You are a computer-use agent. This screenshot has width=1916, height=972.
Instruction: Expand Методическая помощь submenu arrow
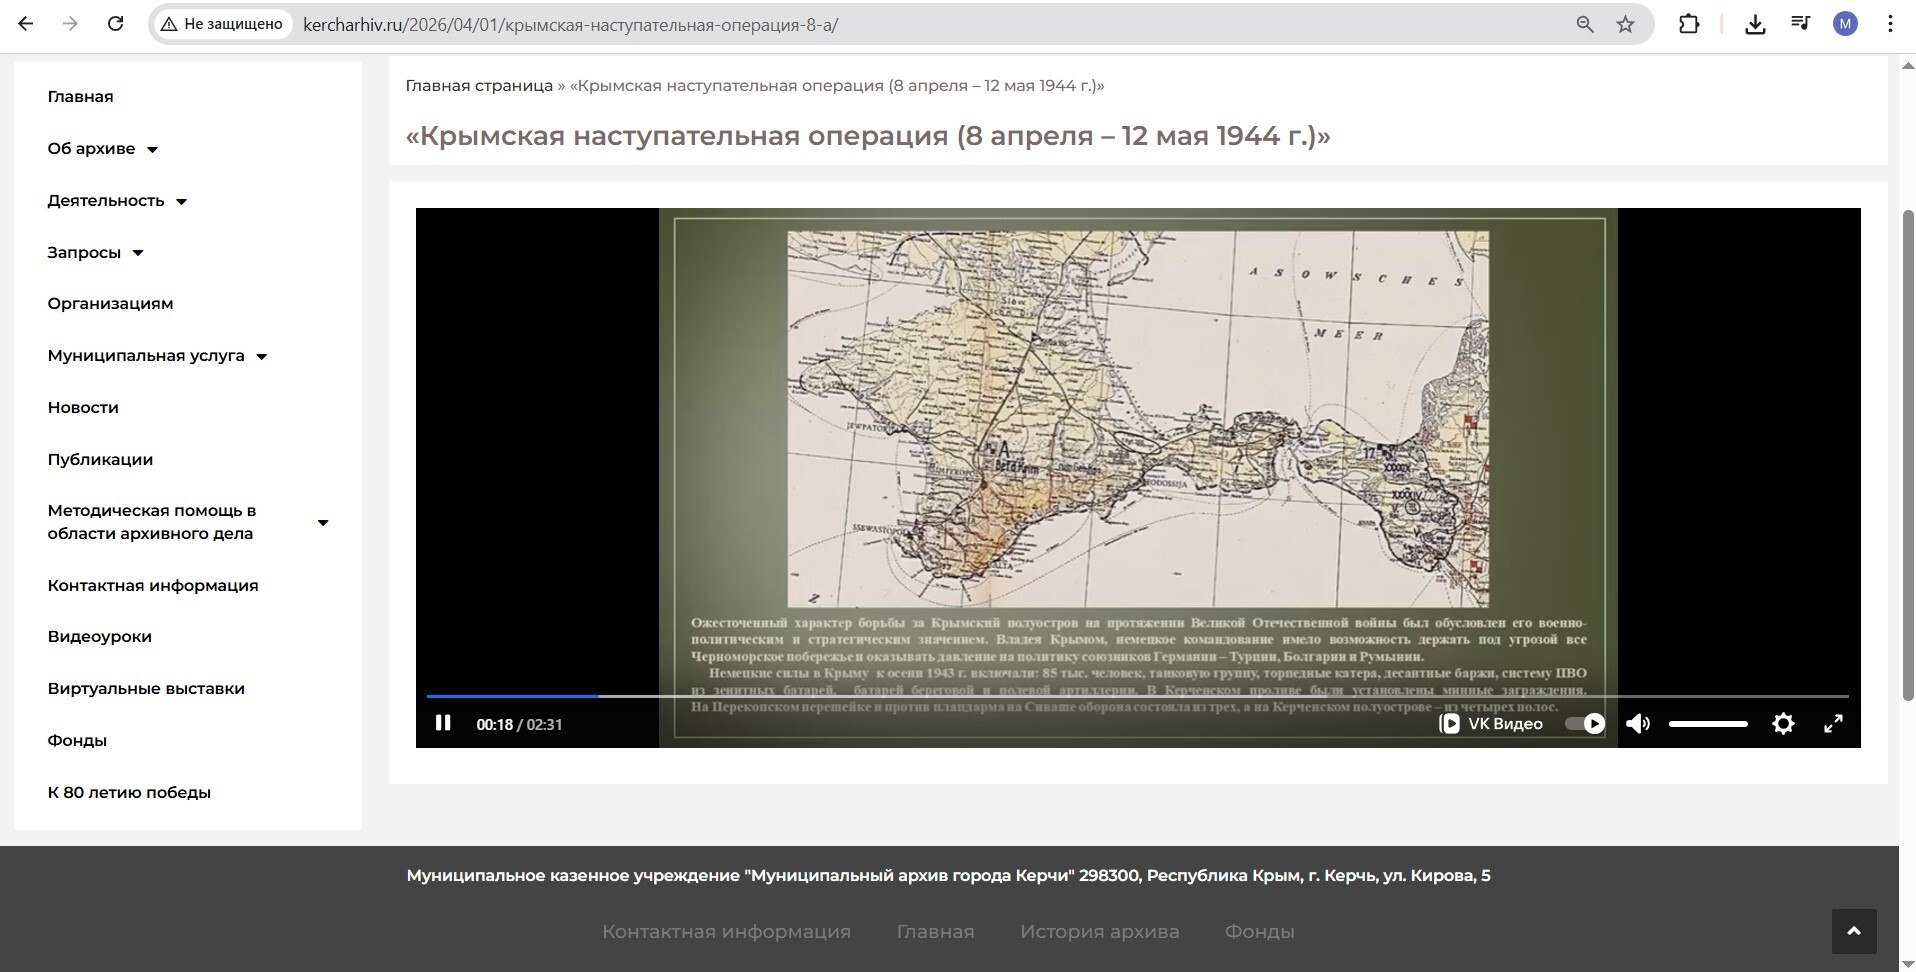coord(322,523)
